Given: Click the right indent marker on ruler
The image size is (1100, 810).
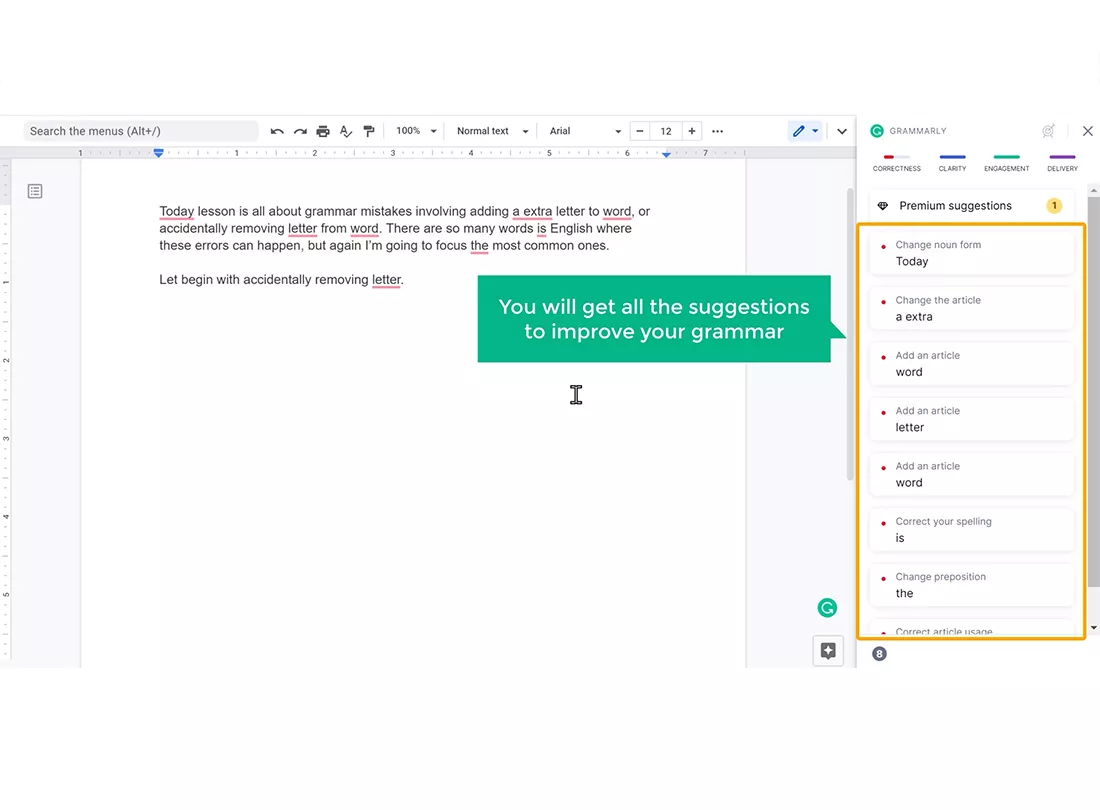Looking at the screenshot, I should pyautogui.click(x=666, y=154).
